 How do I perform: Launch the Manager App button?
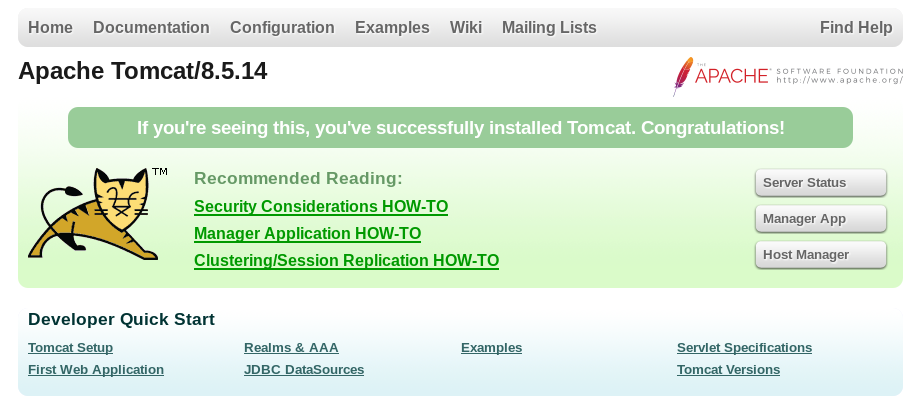click(820, 219)
